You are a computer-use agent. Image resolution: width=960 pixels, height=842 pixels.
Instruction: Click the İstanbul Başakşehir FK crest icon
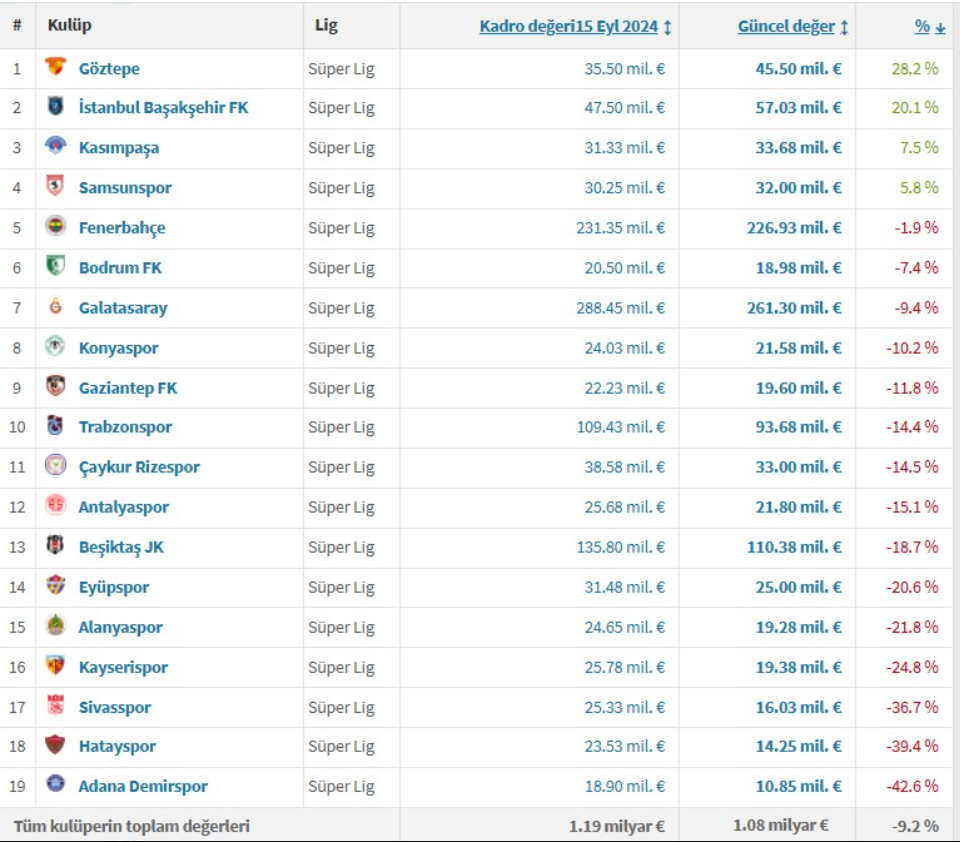point(56,106)
